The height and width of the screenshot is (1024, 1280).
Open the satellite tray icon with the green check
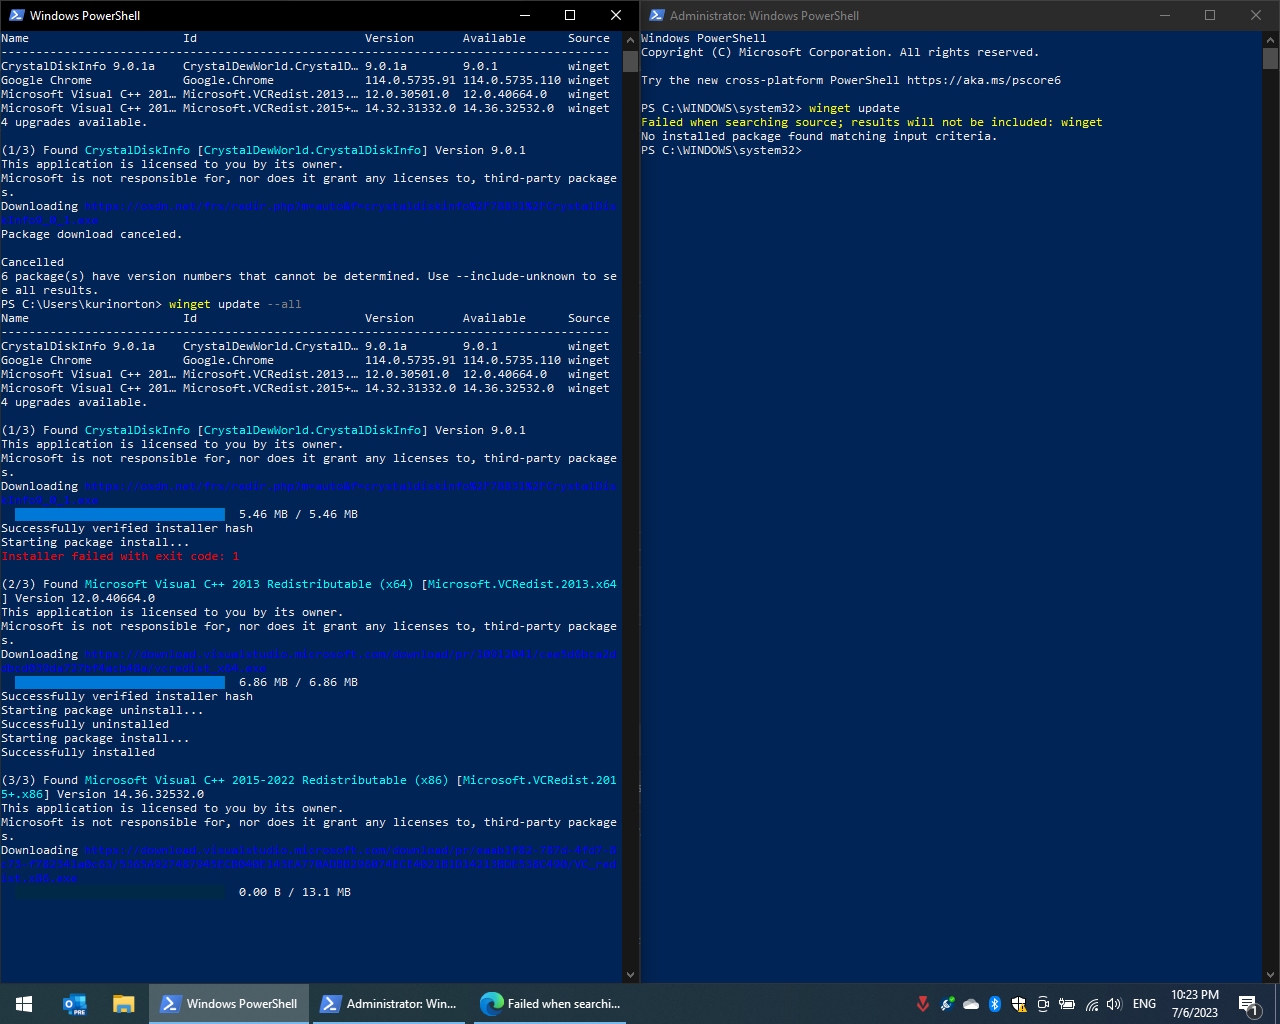pyautogui.click(x=946, y=1004)
